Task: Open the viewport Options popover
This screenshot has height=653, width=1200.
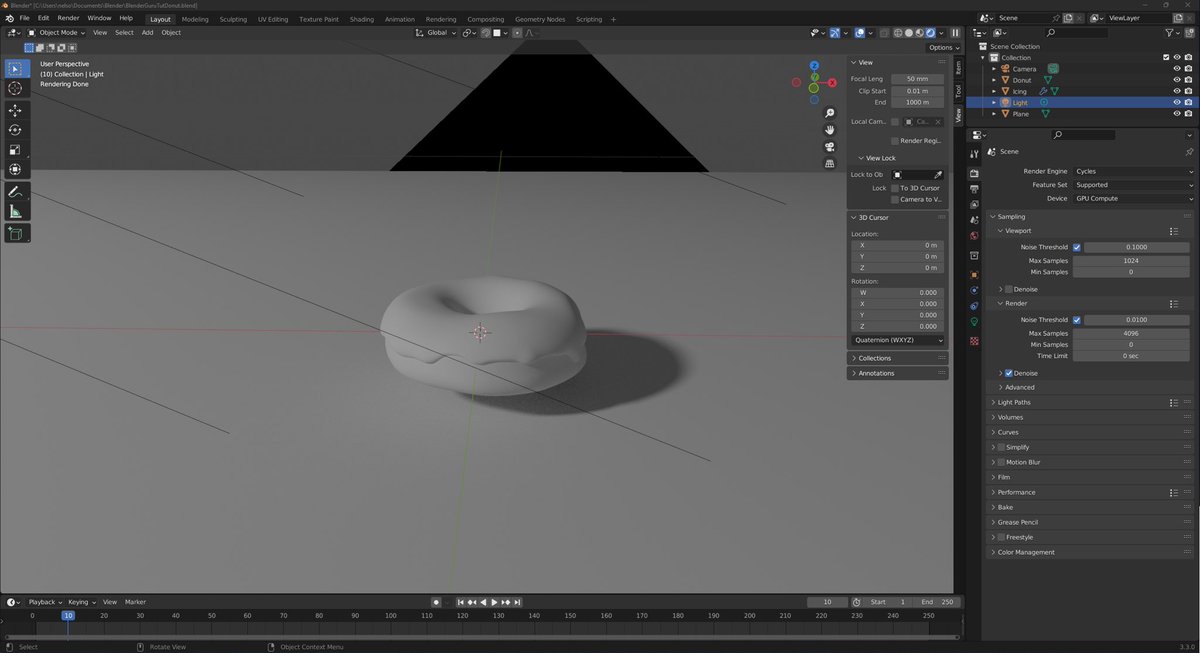Action: coord(943,47)
